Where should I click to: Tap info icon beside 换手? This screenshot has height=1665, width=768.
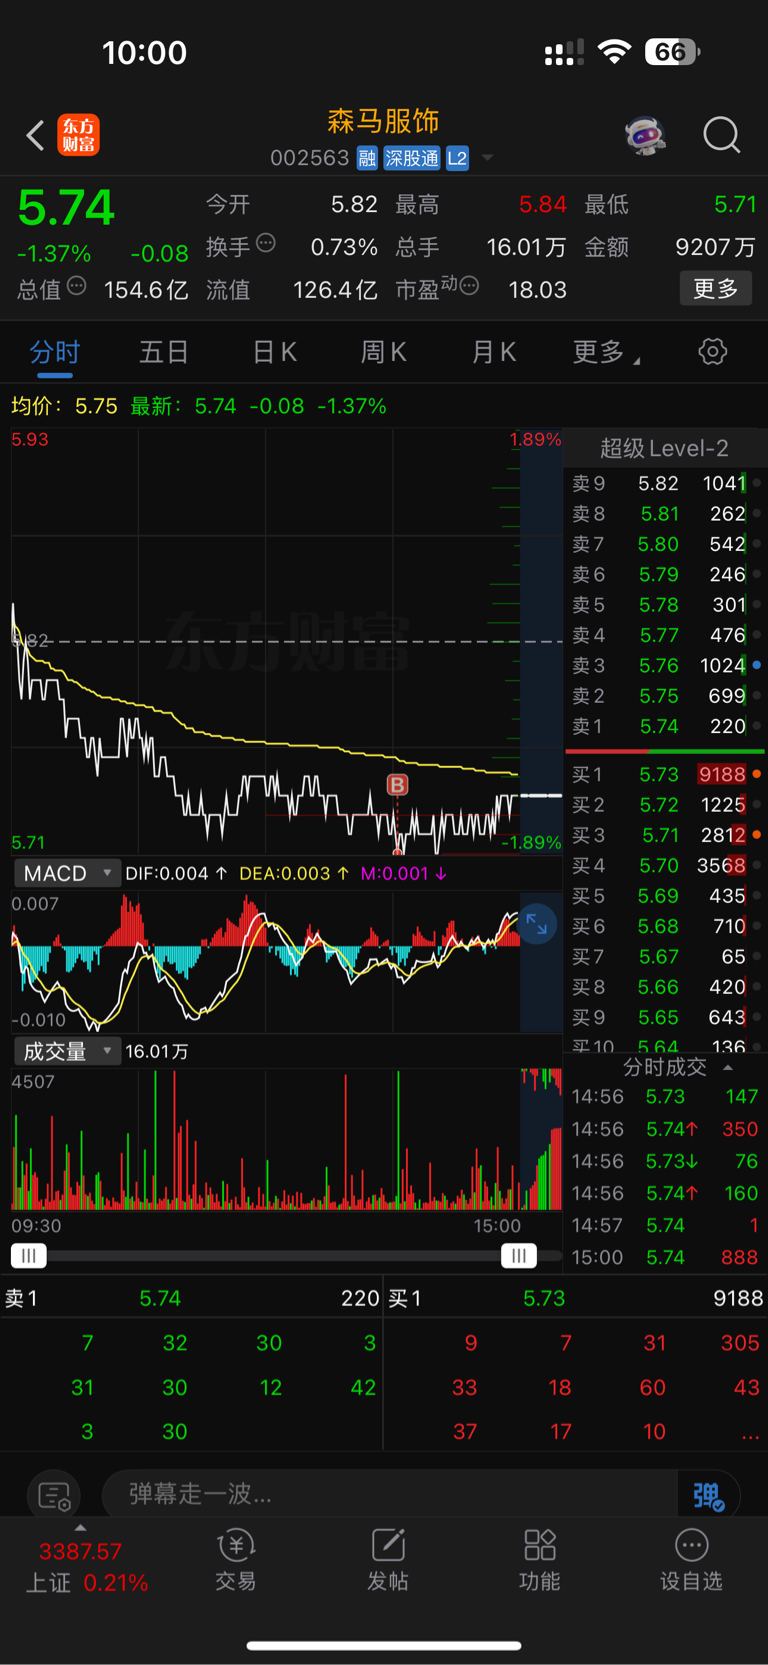pos(266,243)
